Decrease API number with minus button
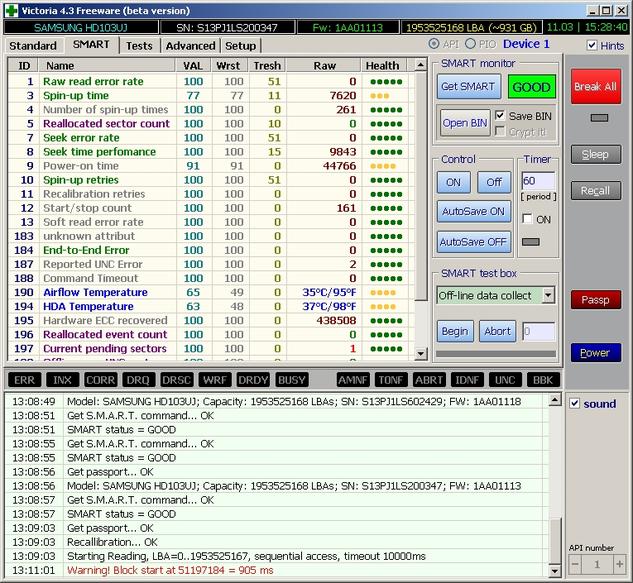633x583 pixels. click(576, 564)
